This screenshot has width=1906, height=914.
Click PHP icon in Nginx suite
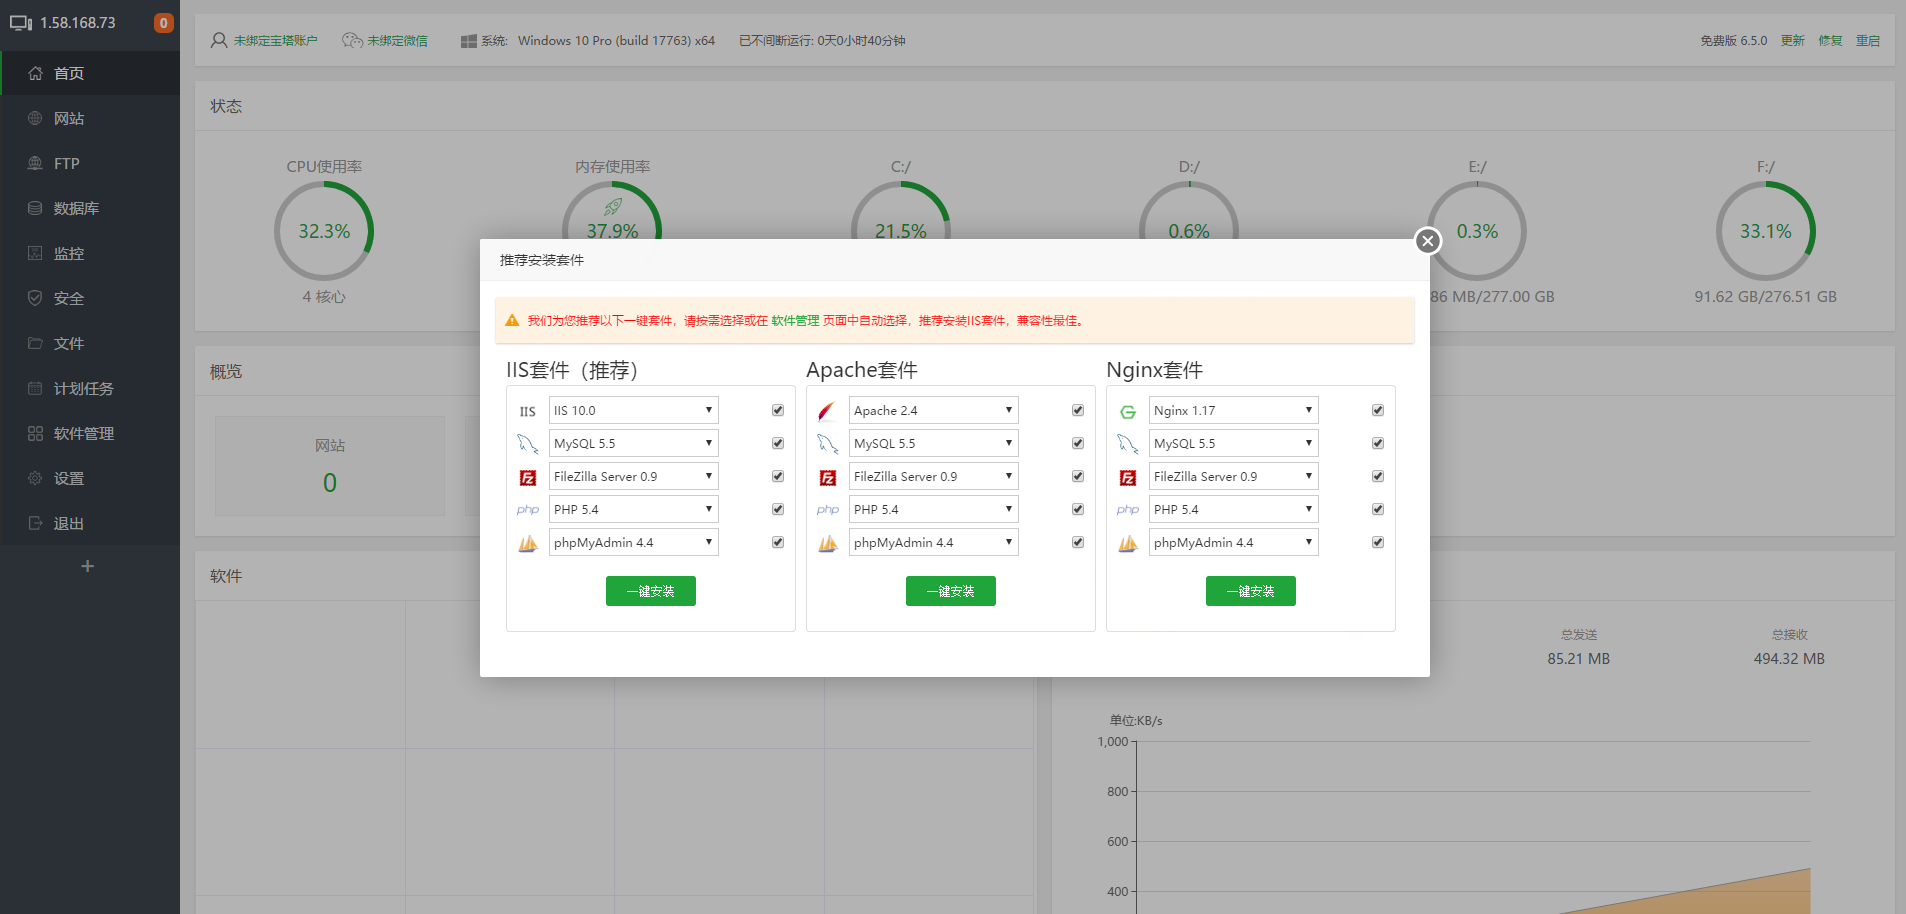pos(1128,510)
